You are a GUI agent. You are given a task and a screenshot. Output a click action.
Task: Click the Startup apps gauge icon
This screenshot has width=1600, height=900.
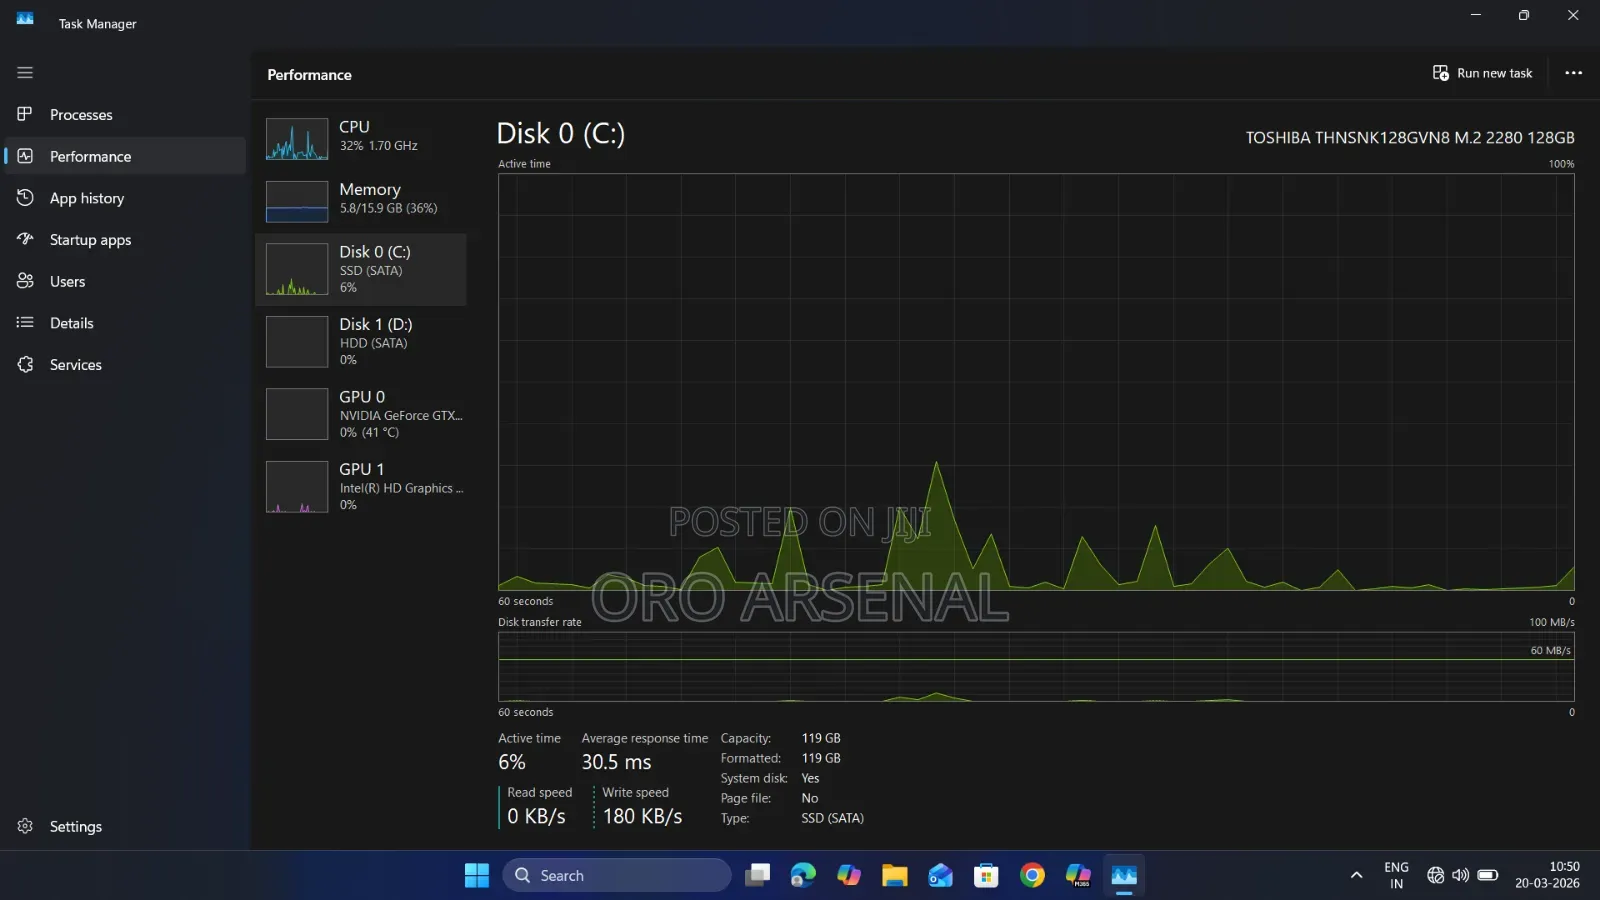pyautogui.click(x=25, y=239)
